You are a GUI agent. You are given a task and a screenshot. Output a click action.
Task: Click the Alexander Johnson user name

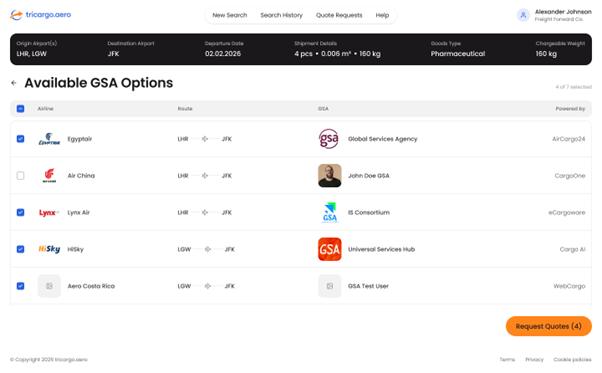563,12
